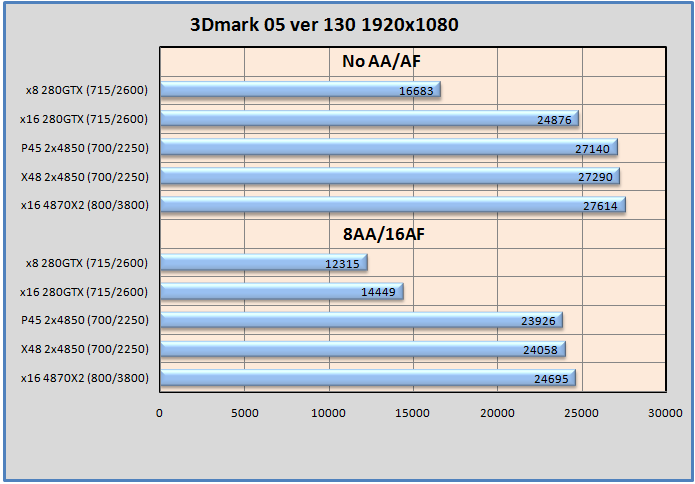Select "X48 2x4850 (700/2250)" label beside the 27290 bar
The width and height of the screenshot is (695, 484).
click(85, 177)
